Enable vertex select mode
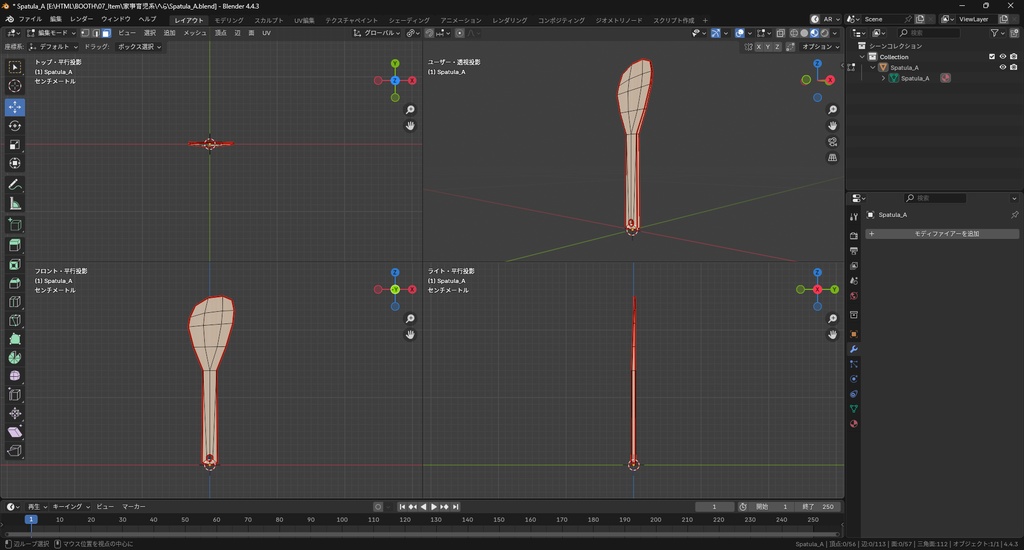 click(85, 33)
